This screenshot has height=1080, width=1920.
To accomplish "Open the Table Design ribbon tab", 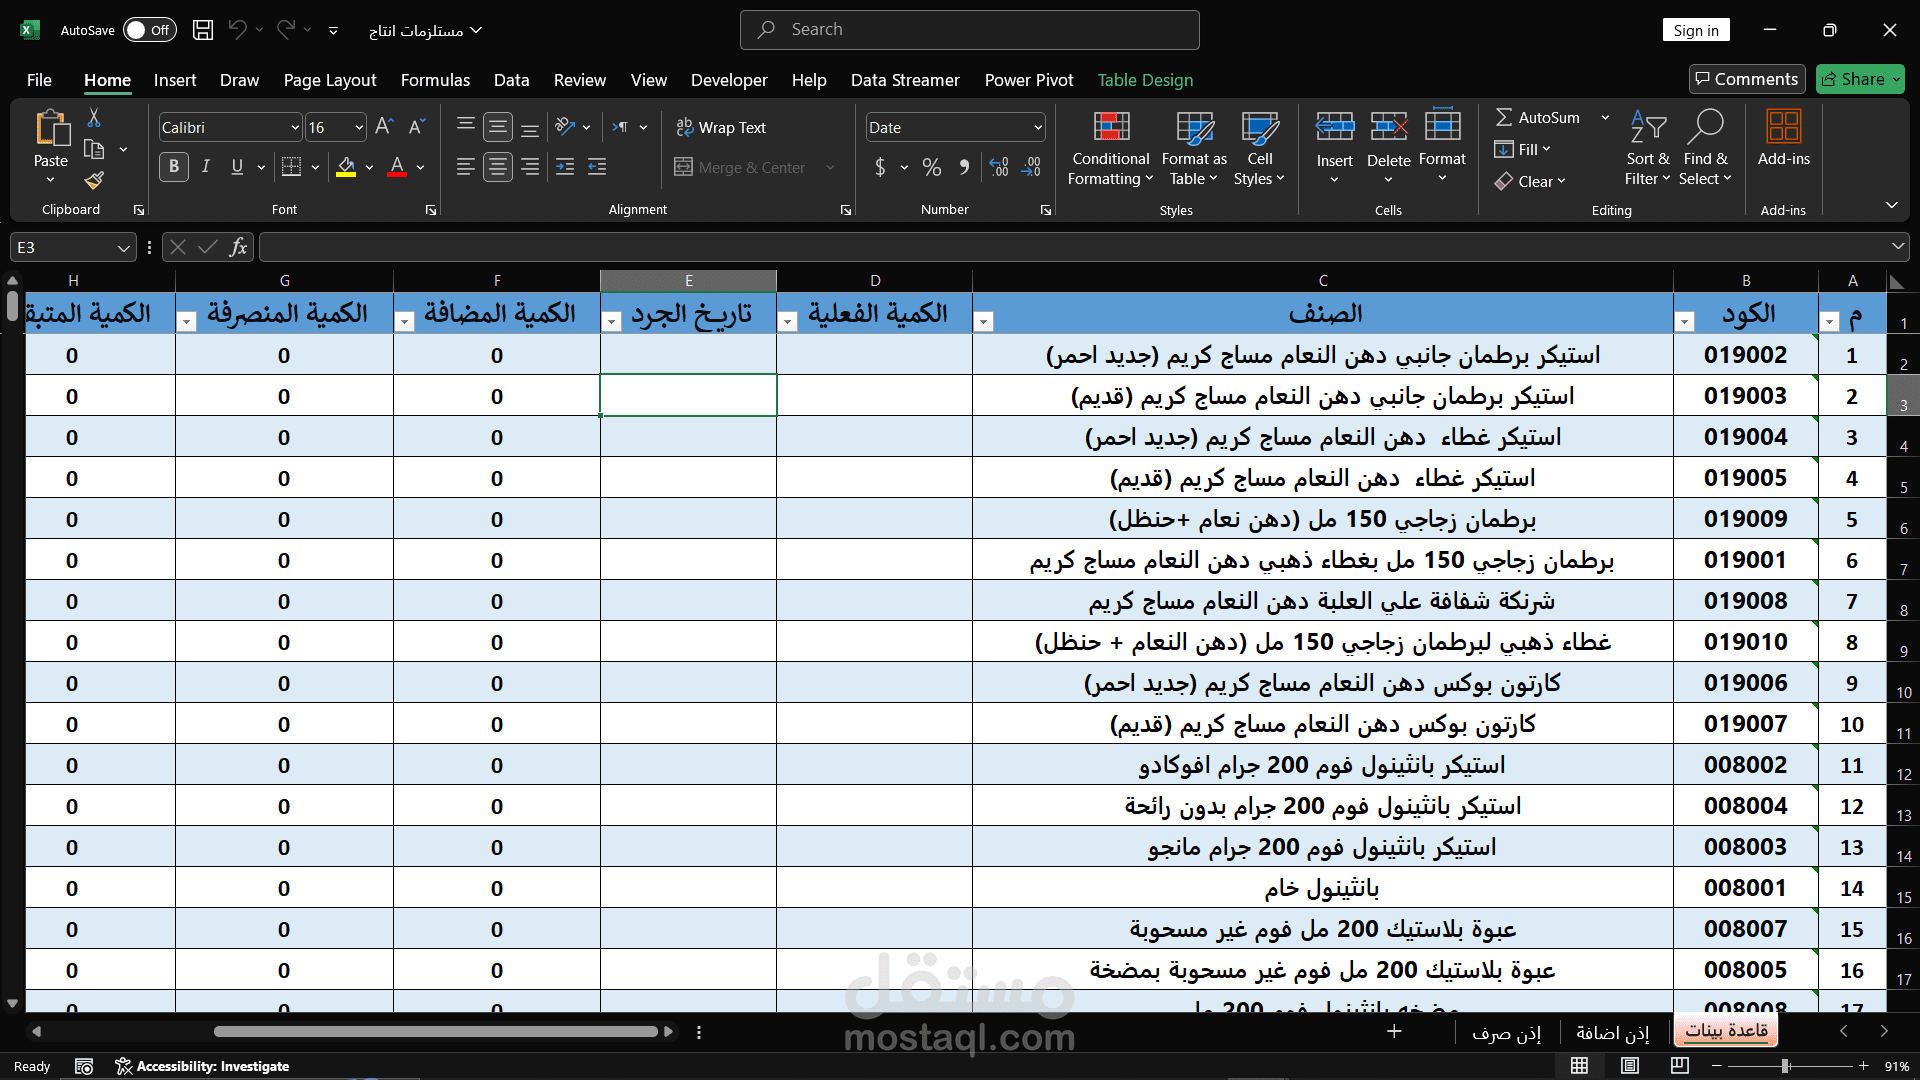I will pyautogui.click(x=1145, y=80).
